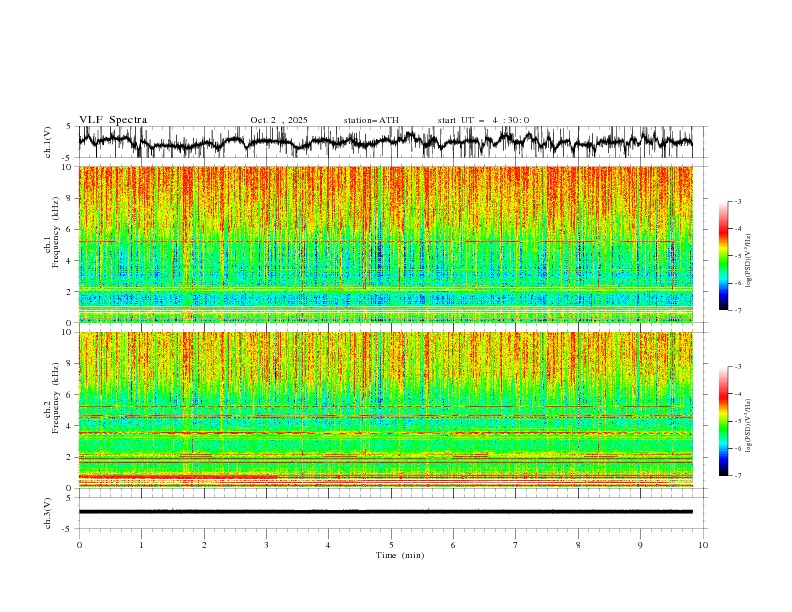Click the ch.1 color scale bar
Image resolution: width=792 pixels, height=612 pixels.
point(723,256)
